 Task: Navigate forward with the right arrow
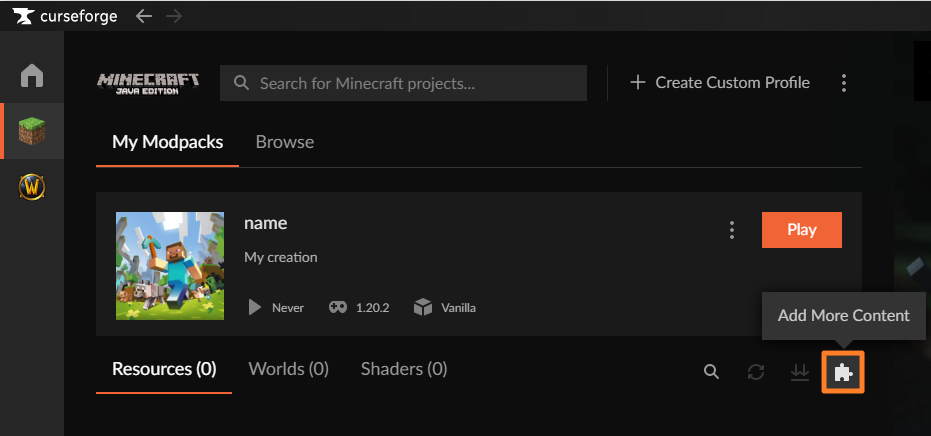tap(174, 16)
